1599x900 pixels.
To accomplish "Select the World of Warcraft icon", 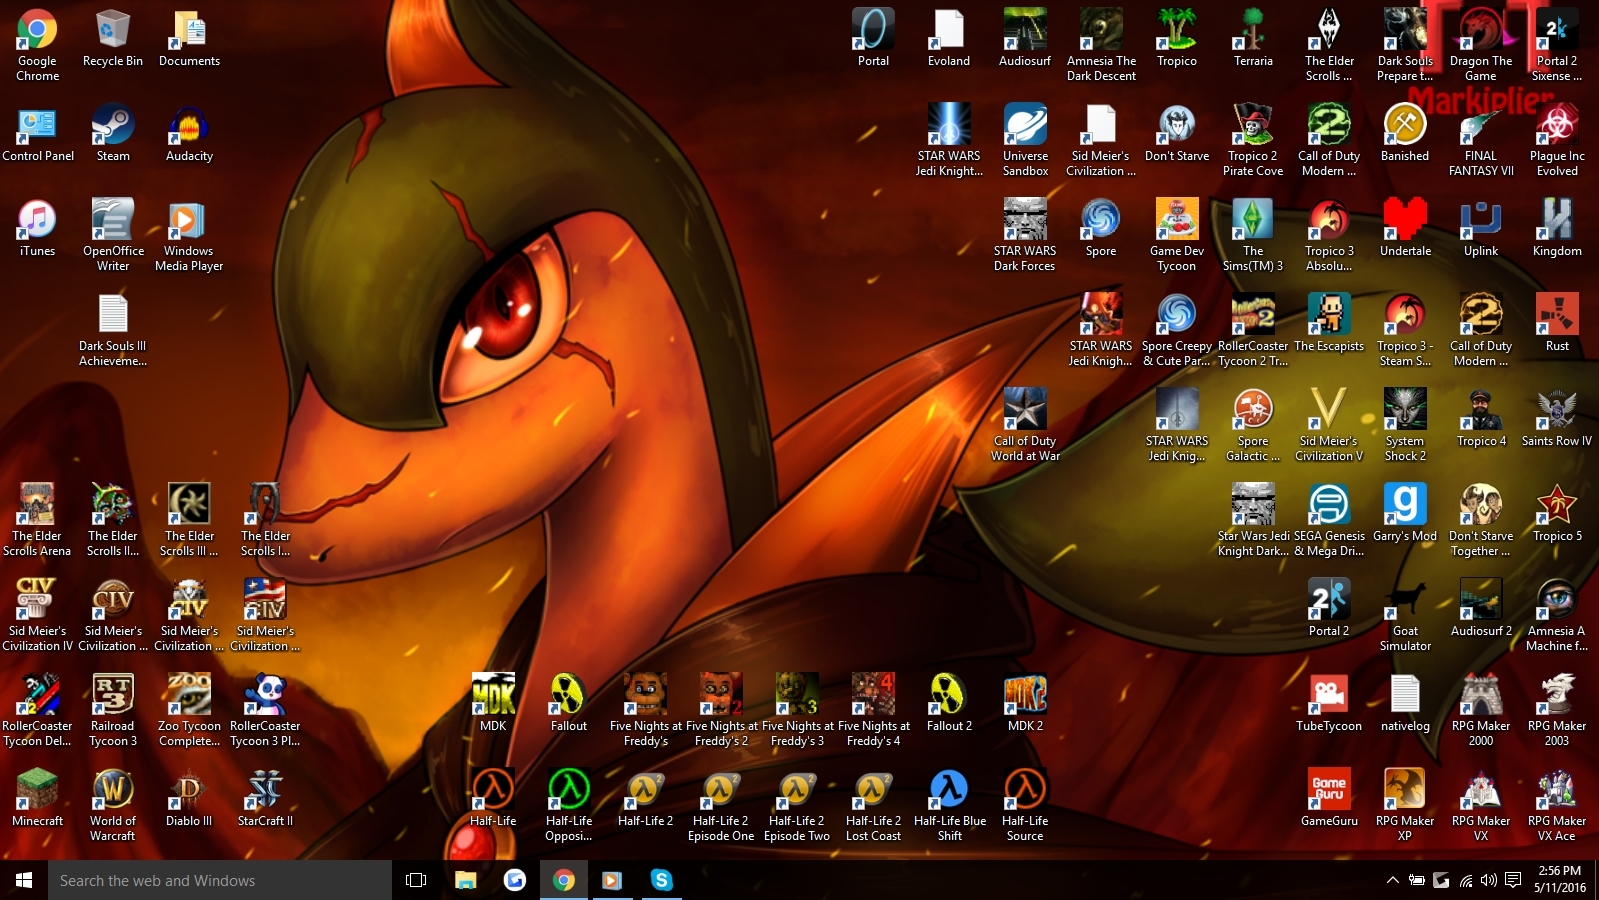I will 113,806.
